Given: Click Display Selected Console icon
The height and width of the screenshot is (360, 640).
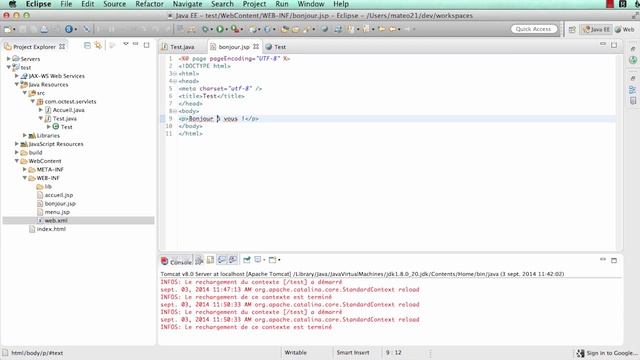Looking at the screenshot, I should click(x=258, y=260).
